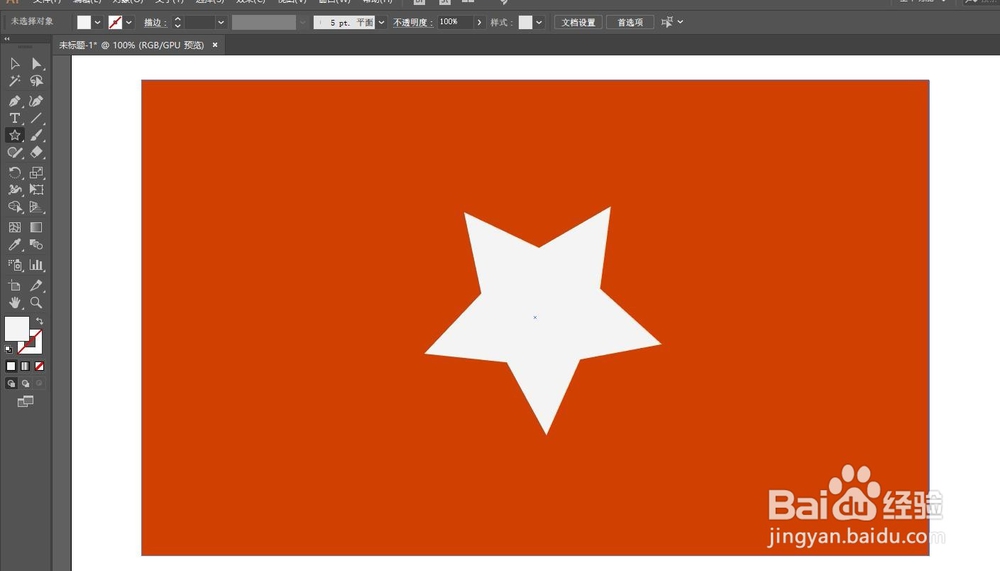Activate the Type tool

point(15,118)
